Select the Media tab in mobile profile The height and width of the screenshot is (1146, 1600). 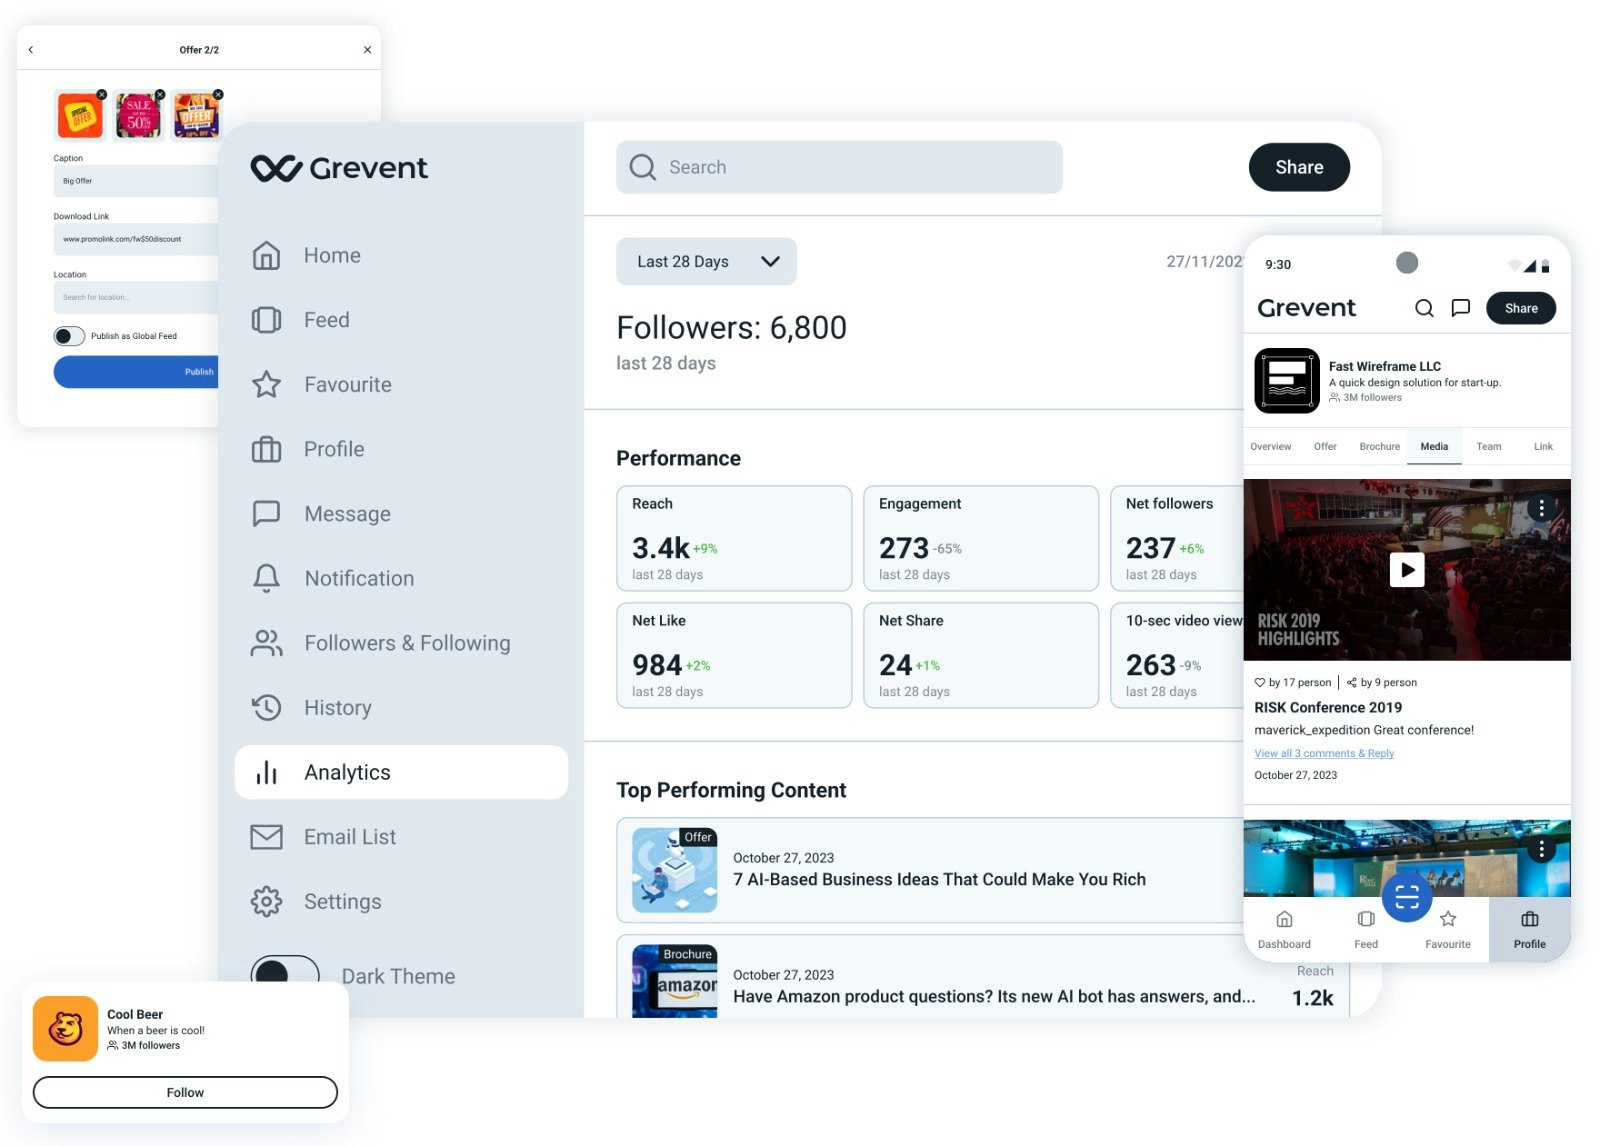click(1434, 447)
